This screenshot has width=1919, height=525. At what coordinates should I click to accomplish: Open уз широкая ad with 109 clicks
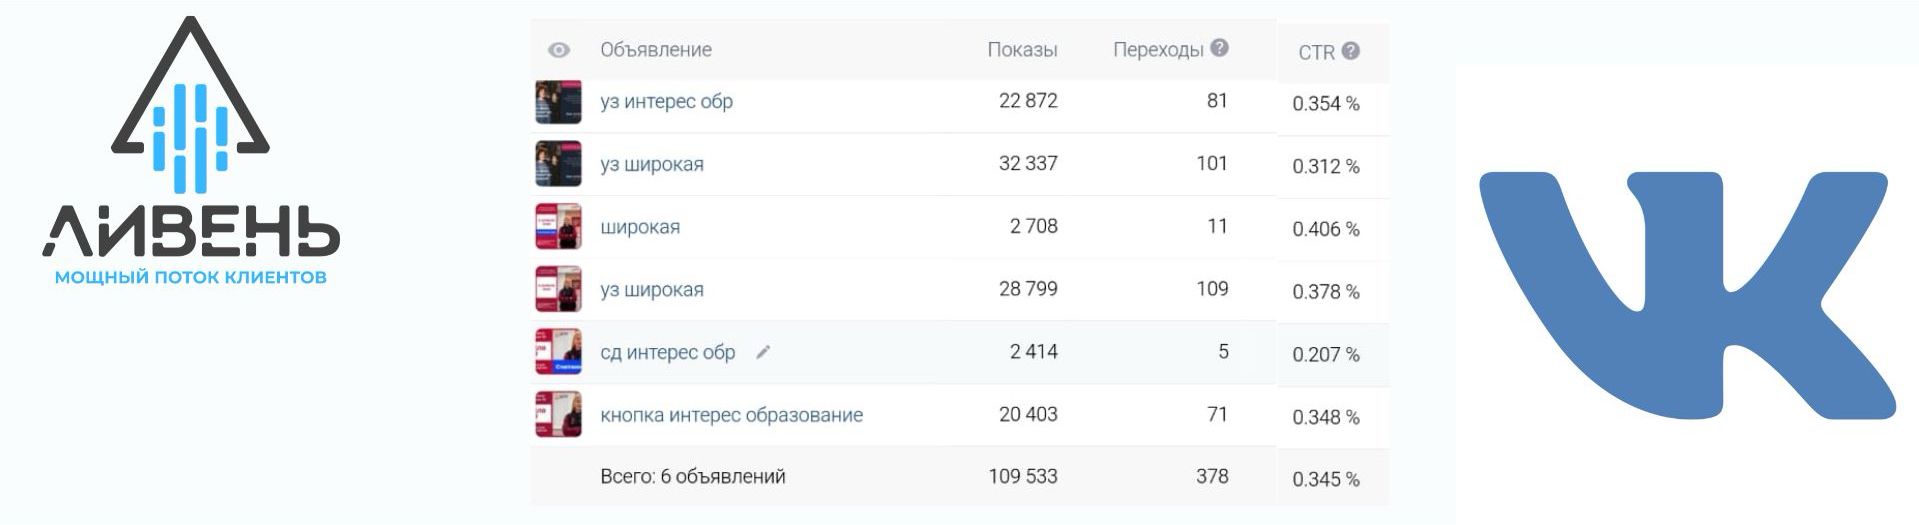point(651,290)
